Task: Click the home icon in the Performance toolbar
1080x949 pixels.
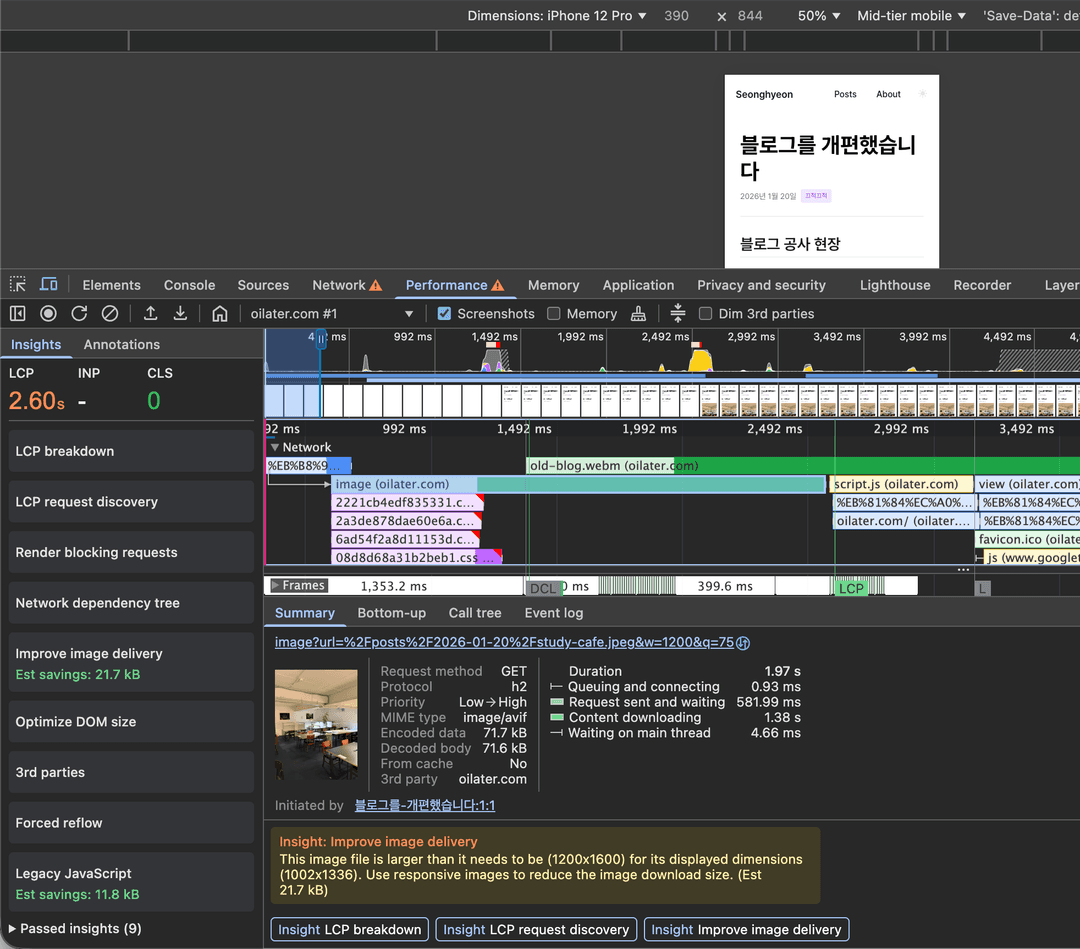Action: pyautogui.click(x=220, y=314)
